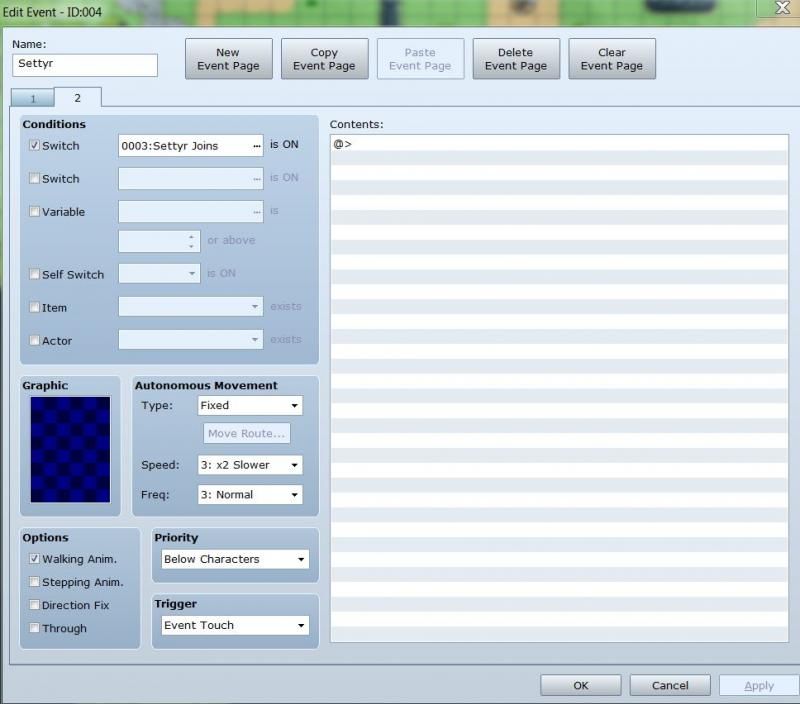800x704 pixels.
Task: Open the Autonomous Movement Type dropdown
Action: tap(250, 405)
